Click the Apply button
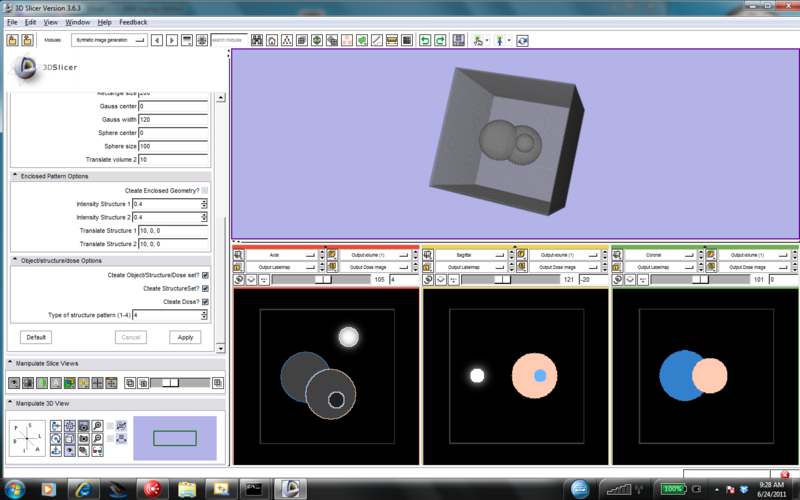This screenshot has height=500, width=800. click(185, 337)
